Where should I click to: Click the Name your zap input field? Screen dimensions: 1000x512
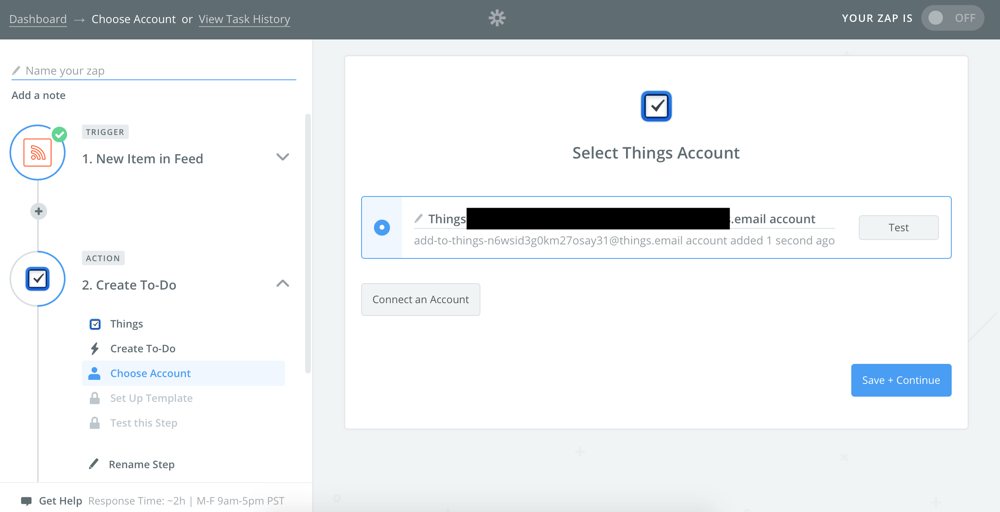154,71
